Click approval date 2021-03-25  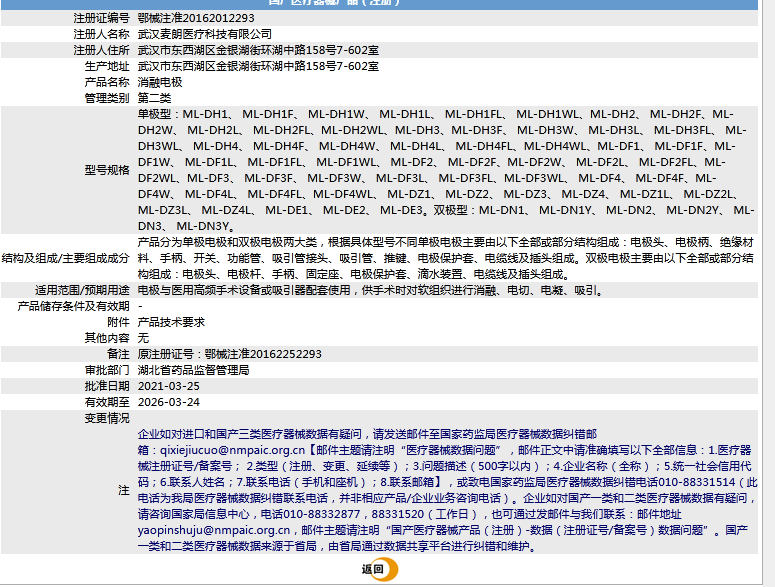[169, 386]
